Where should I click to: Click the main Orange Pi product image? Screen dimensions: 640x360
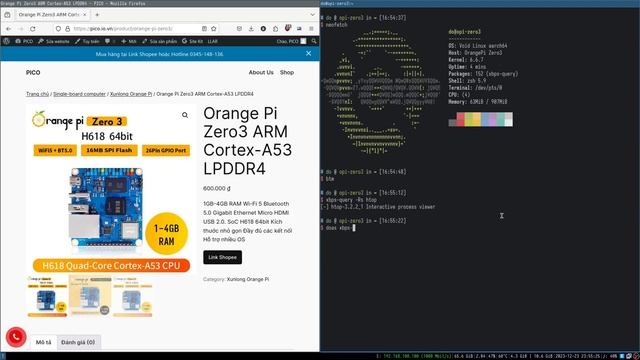(x=111, y=190)
